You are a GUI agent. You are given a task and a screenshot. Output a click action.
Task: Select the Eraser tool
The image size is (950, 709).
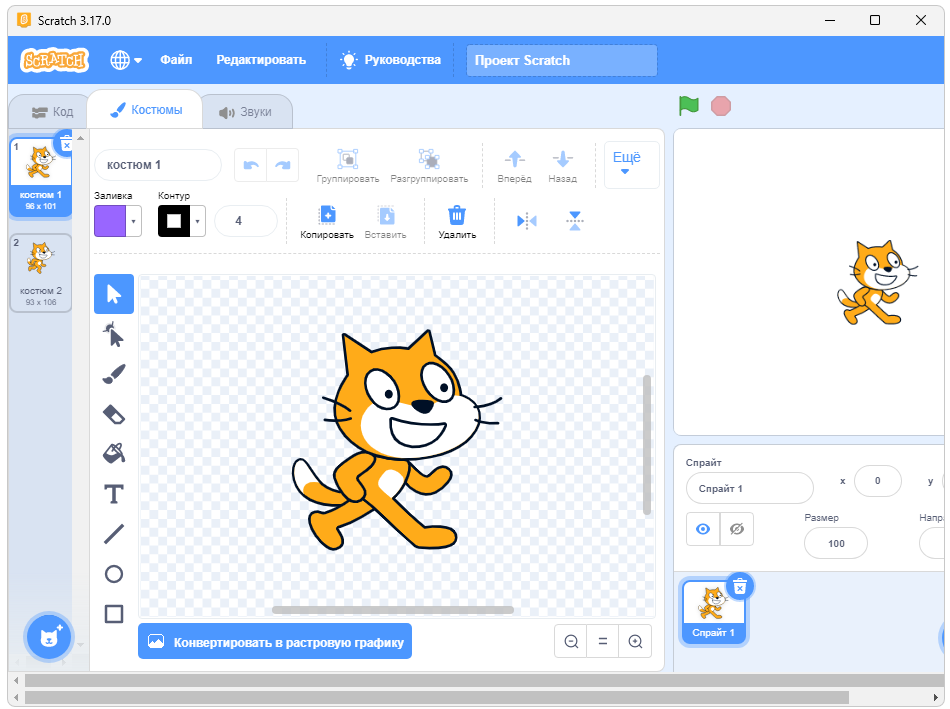point(114,414)
